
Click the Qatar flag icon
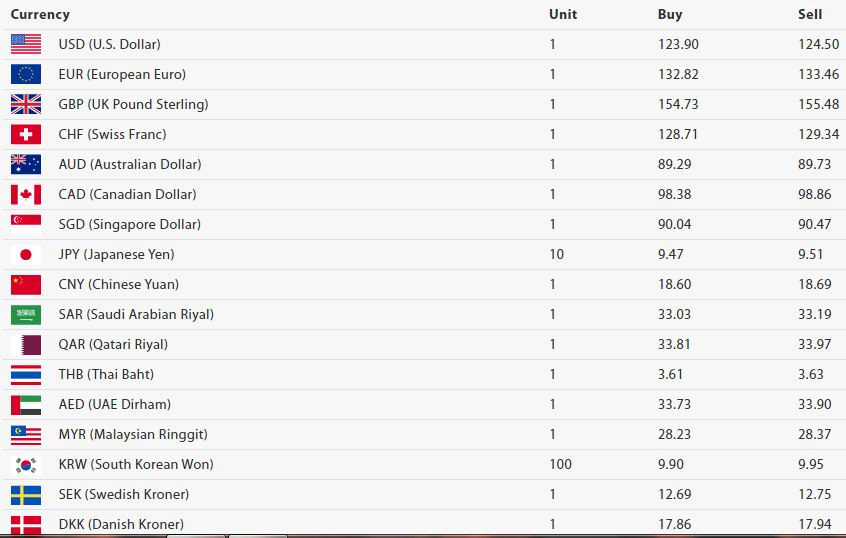tap(26, 344)
